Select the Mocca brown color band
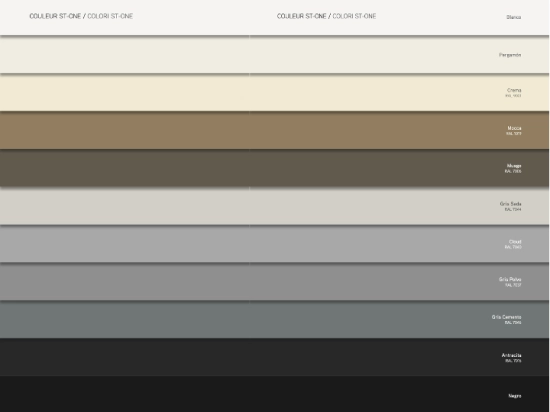The height and width of the screenshot is (412, 550). click(x=275, y=130)
